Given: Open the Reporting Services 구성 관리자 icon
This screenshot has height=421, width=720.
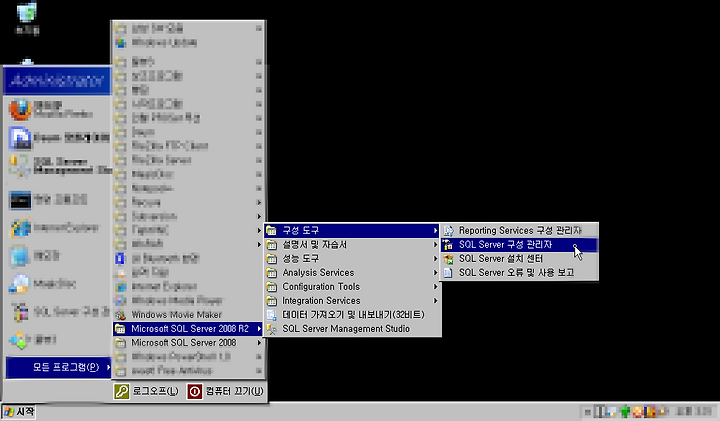Looking at the screenshot, I should (x=449, y=230).
